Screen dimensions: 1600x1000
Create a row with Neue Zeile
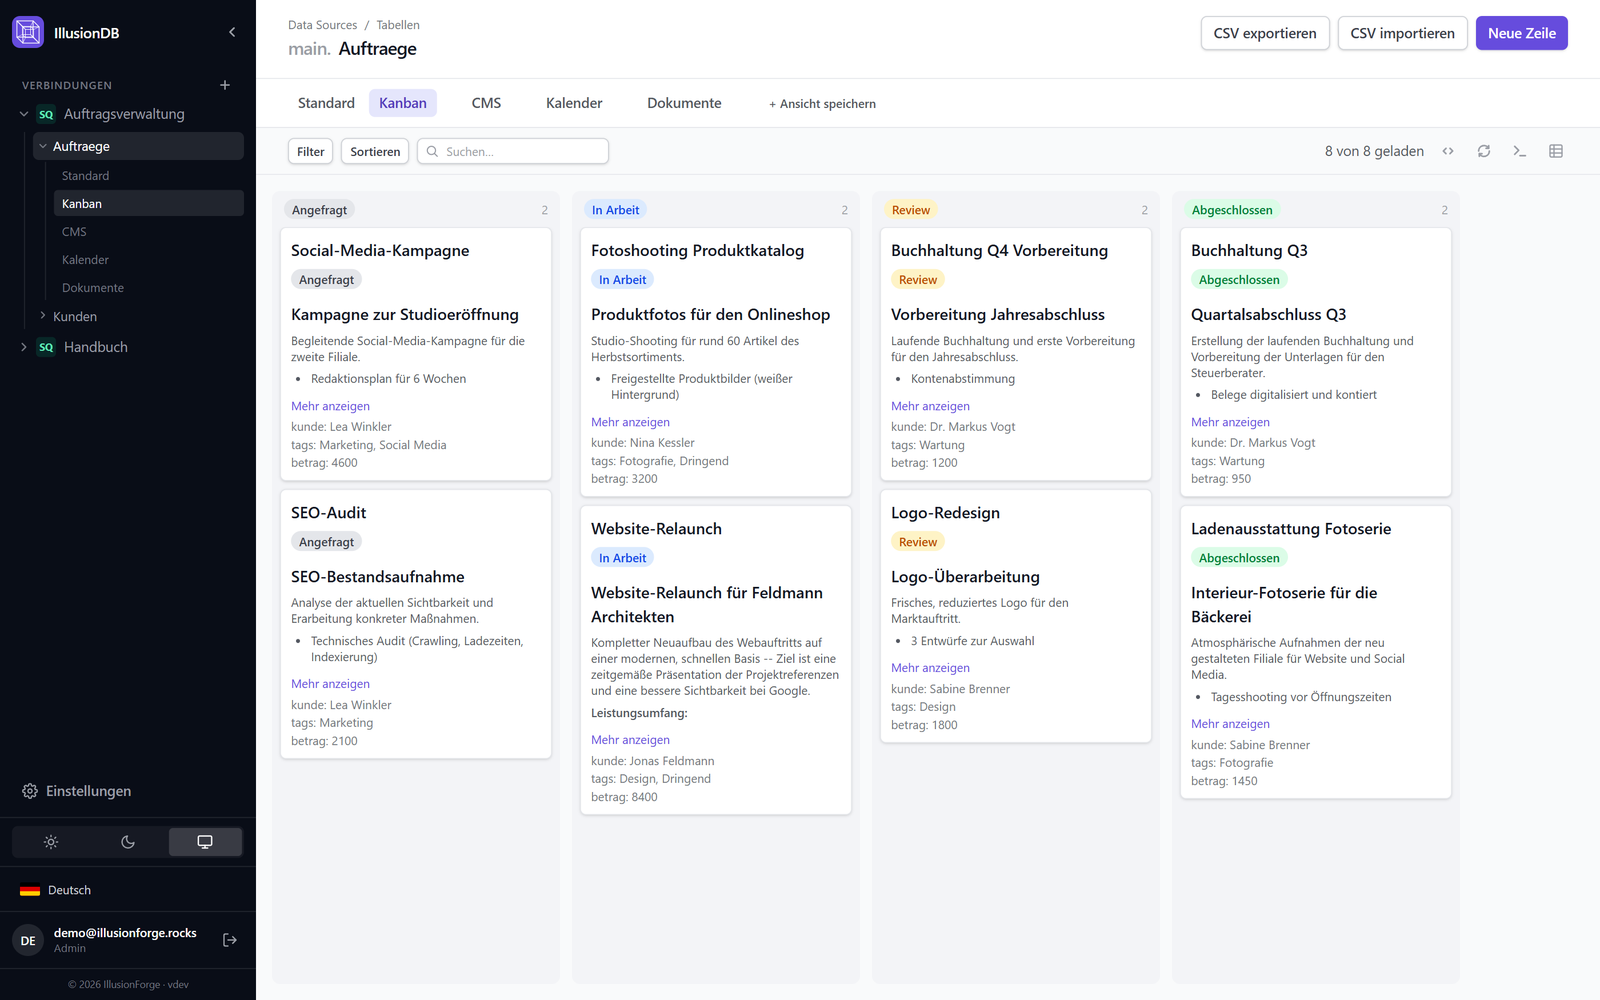[1522, 33]
